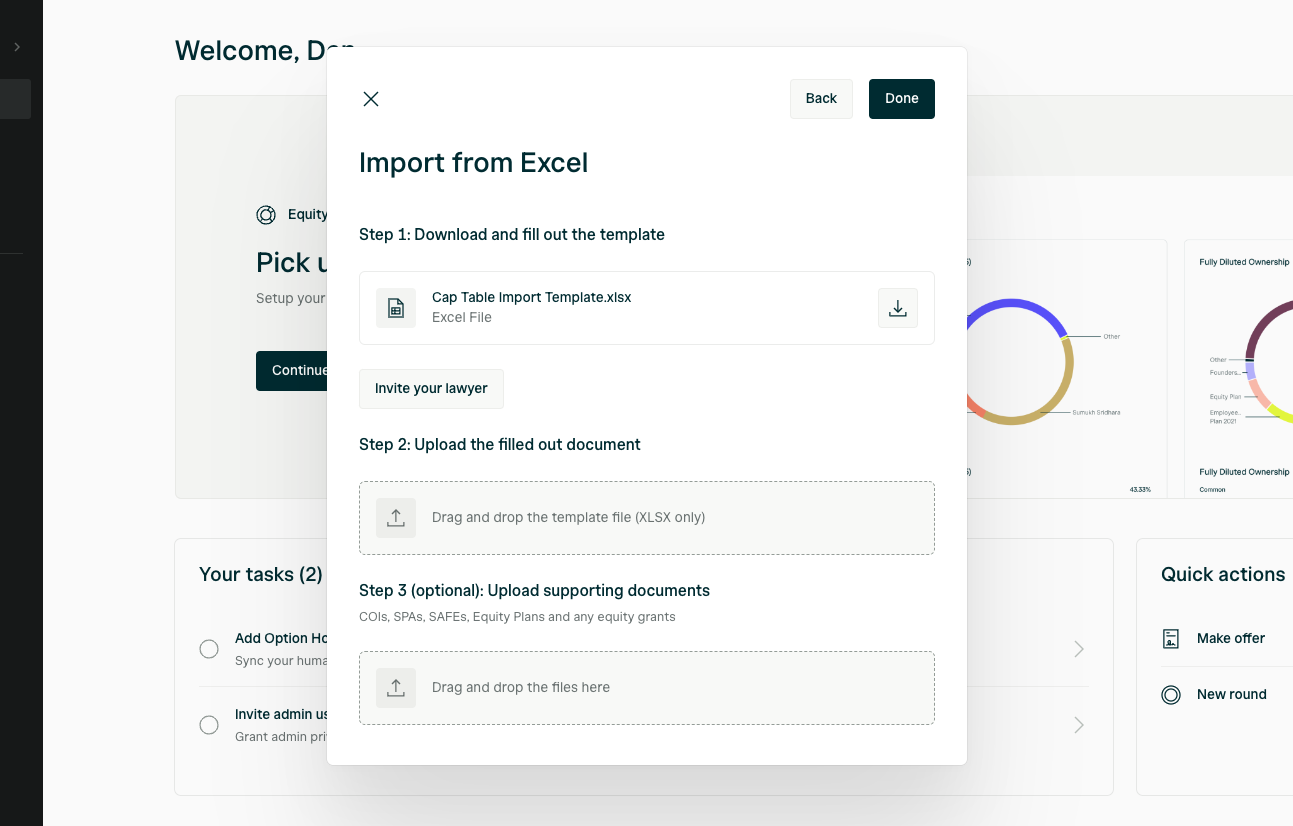Click the Excel file spreadsheet icon
Image resolution: width=1293 pixels, height=826 pixels.
coord(396,308)
